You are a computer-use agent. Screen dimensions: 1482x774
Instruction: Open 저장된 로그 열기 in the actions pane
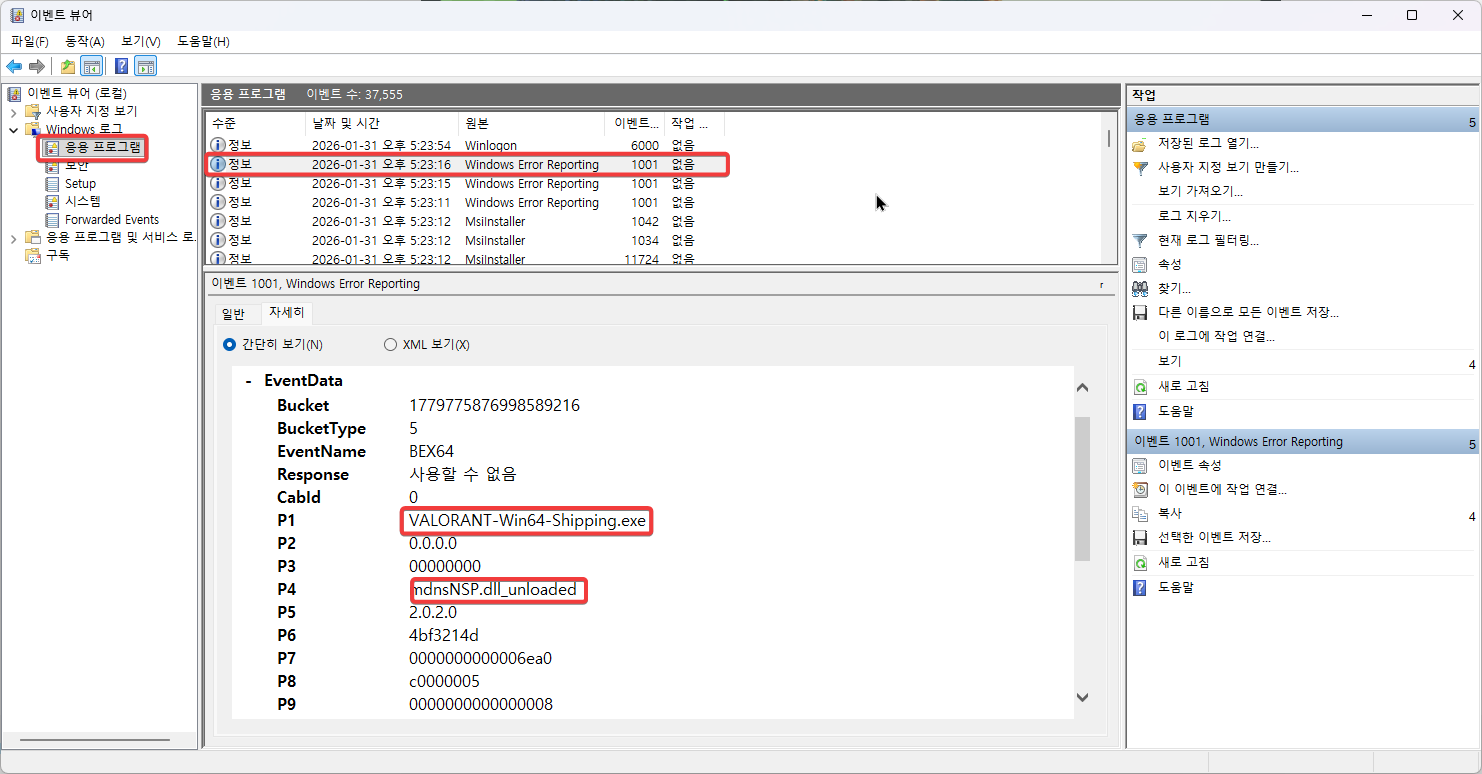(1208, 144)
